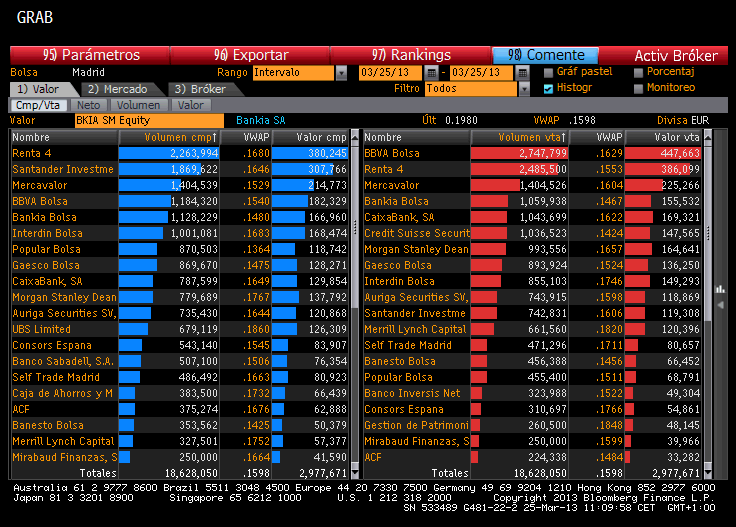This screenshot has width=736, height=527.
Task: Click the Valor vta column header
Action: (x=663, y=137)
